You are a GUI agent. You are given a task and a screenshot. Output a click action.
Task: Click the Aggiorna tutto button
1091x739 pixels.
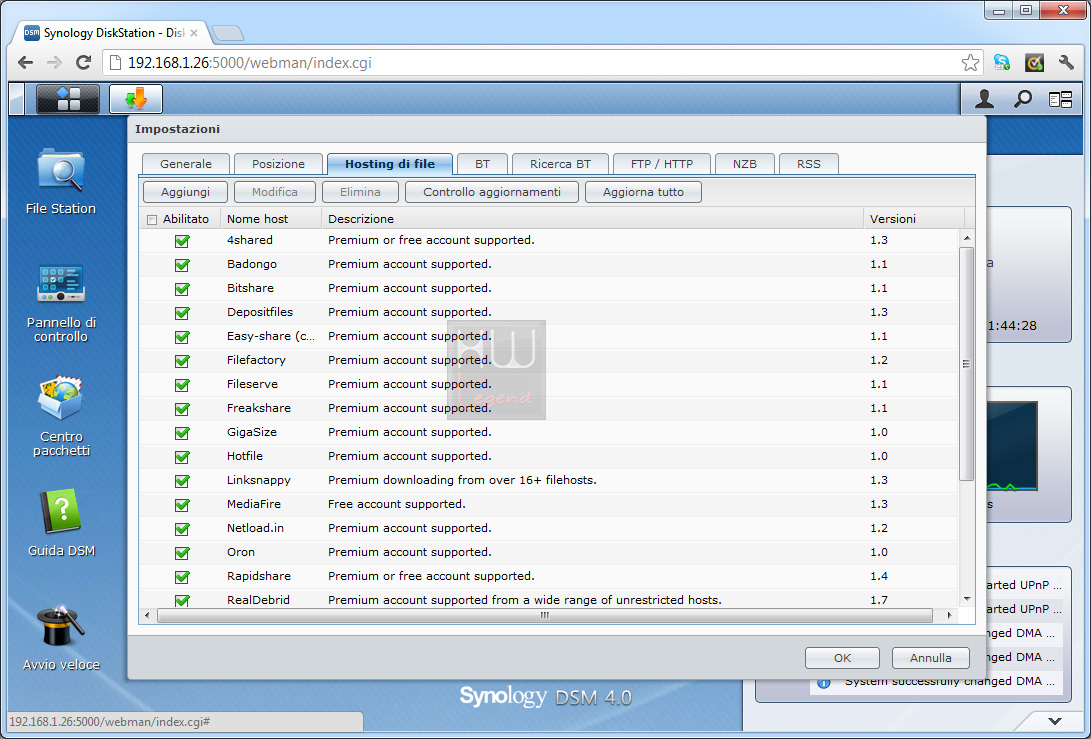[x=643, y=192]
